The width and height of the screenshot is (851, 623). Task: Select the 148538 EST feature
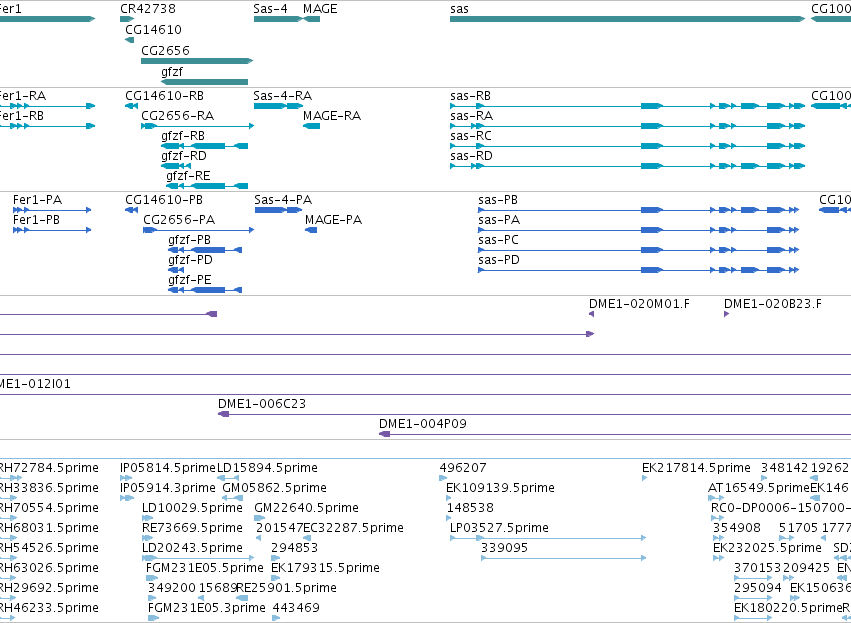449,518
